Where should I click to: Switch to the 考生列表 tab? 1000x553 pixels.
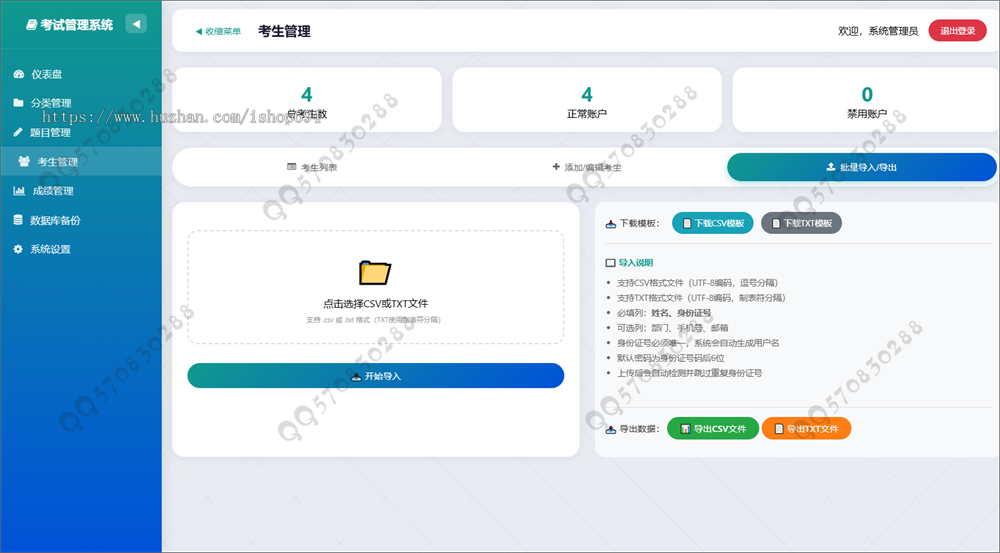click(x=312, y=167)
